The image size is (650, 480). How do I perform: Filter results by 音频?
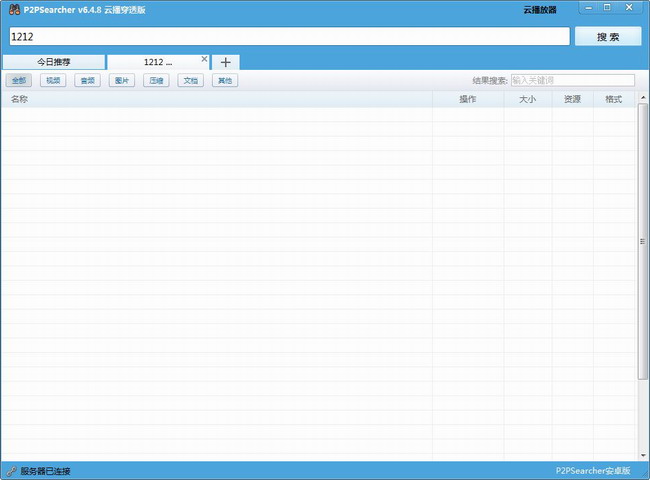pos(87,80)
